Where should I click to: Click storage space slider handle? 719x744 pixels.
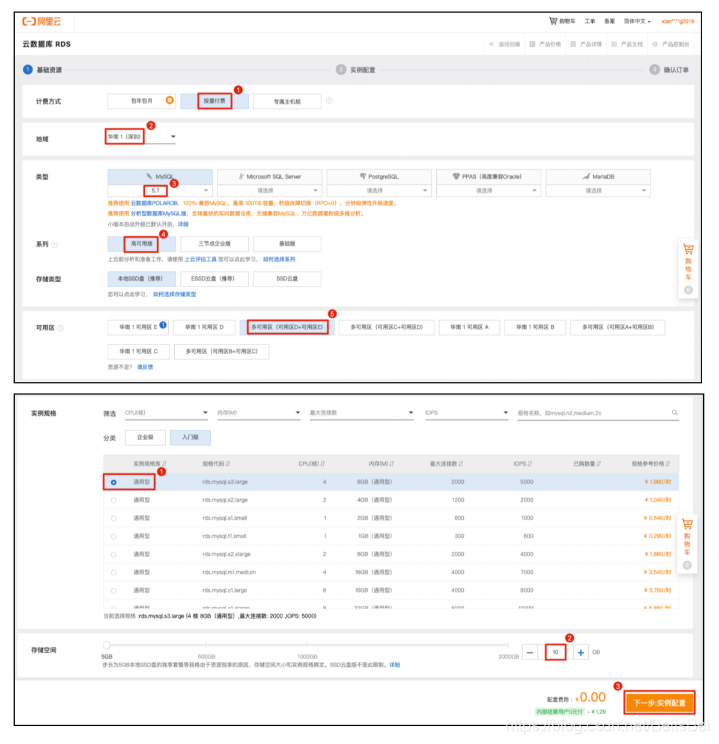coord(107,645)
